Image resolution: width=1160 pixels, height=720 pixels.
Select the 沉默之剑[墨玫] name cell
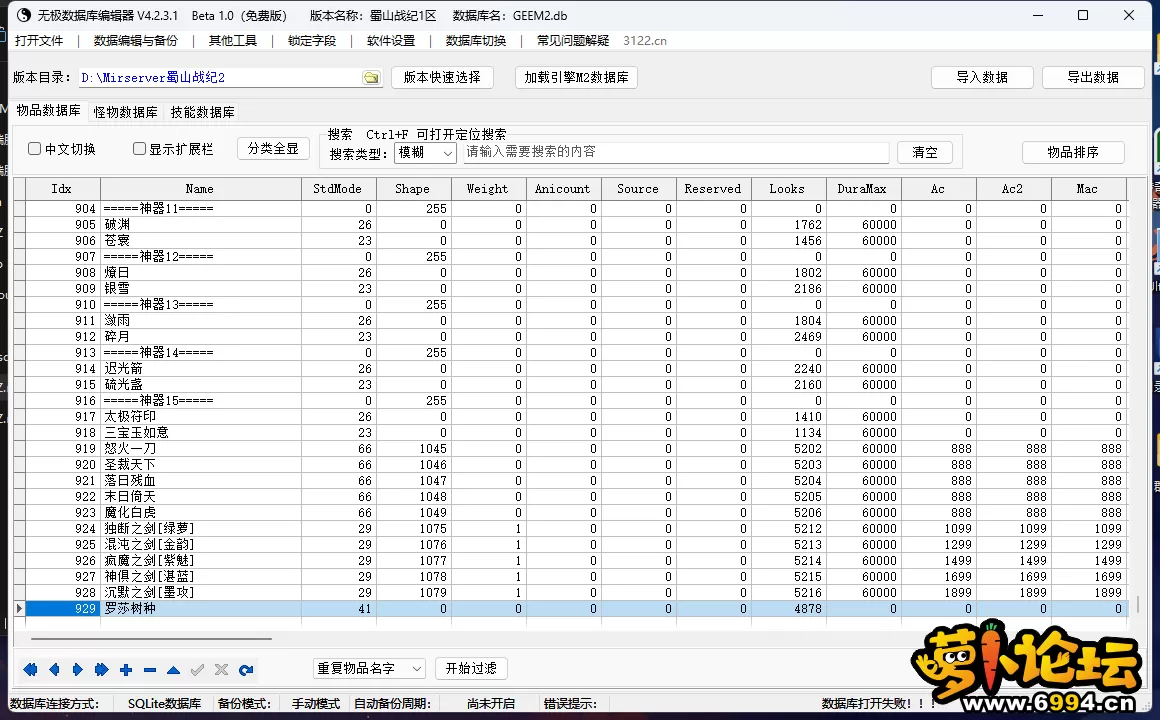[x=200, y=593]
